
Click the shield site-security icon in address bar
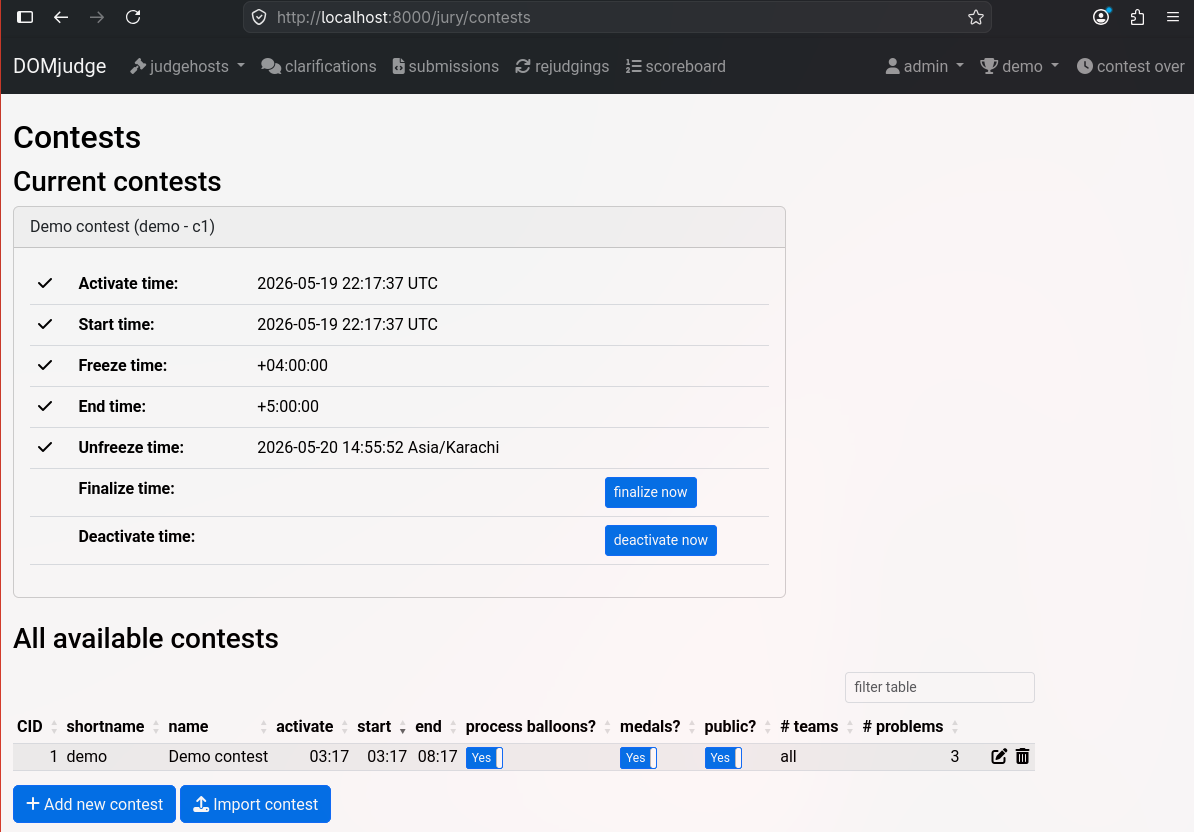point(259,17)
